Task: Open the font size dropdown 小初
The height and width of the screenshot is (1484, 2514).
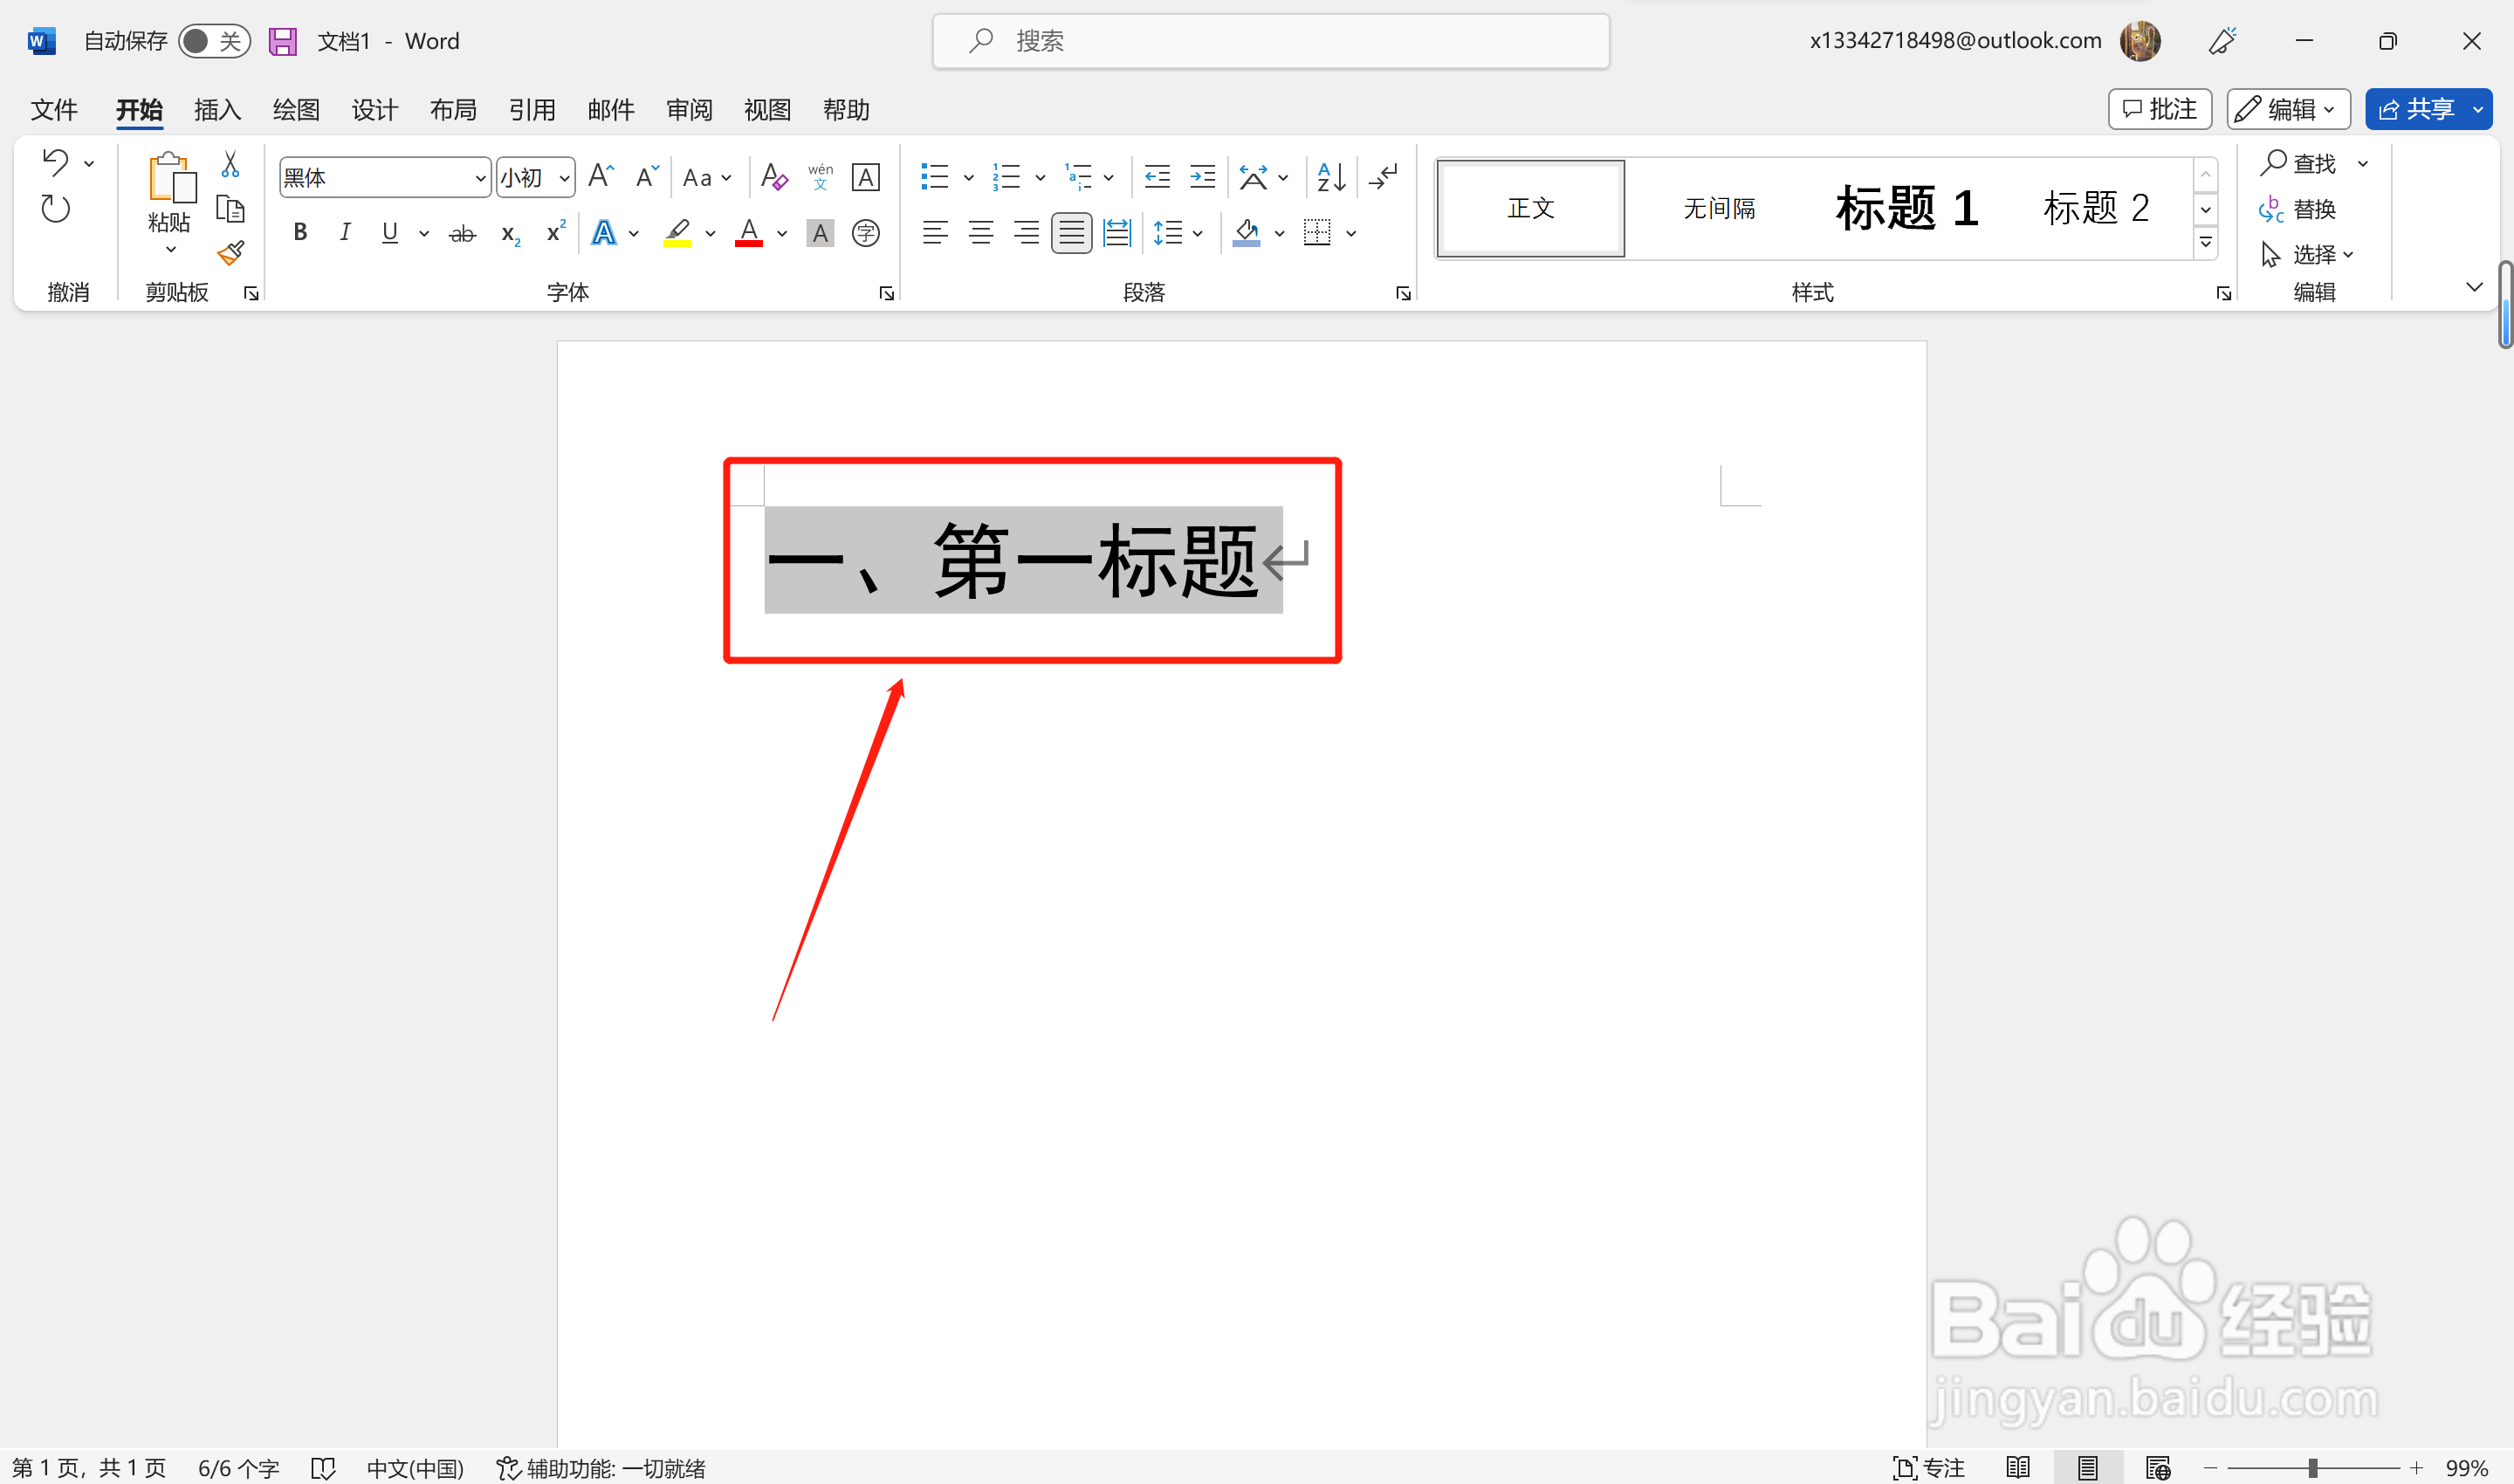Action: [x=564, y=178]
